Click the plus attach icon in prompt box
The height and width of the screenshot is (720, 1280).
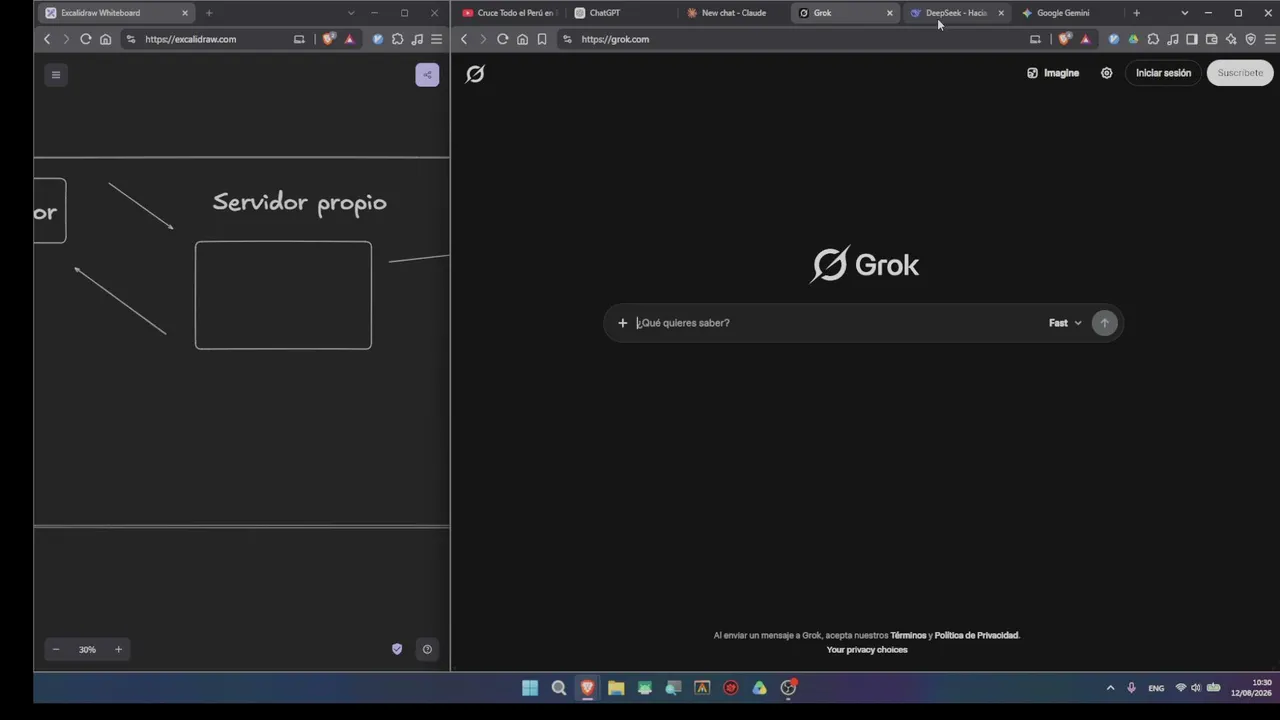[x=622, y=323]
